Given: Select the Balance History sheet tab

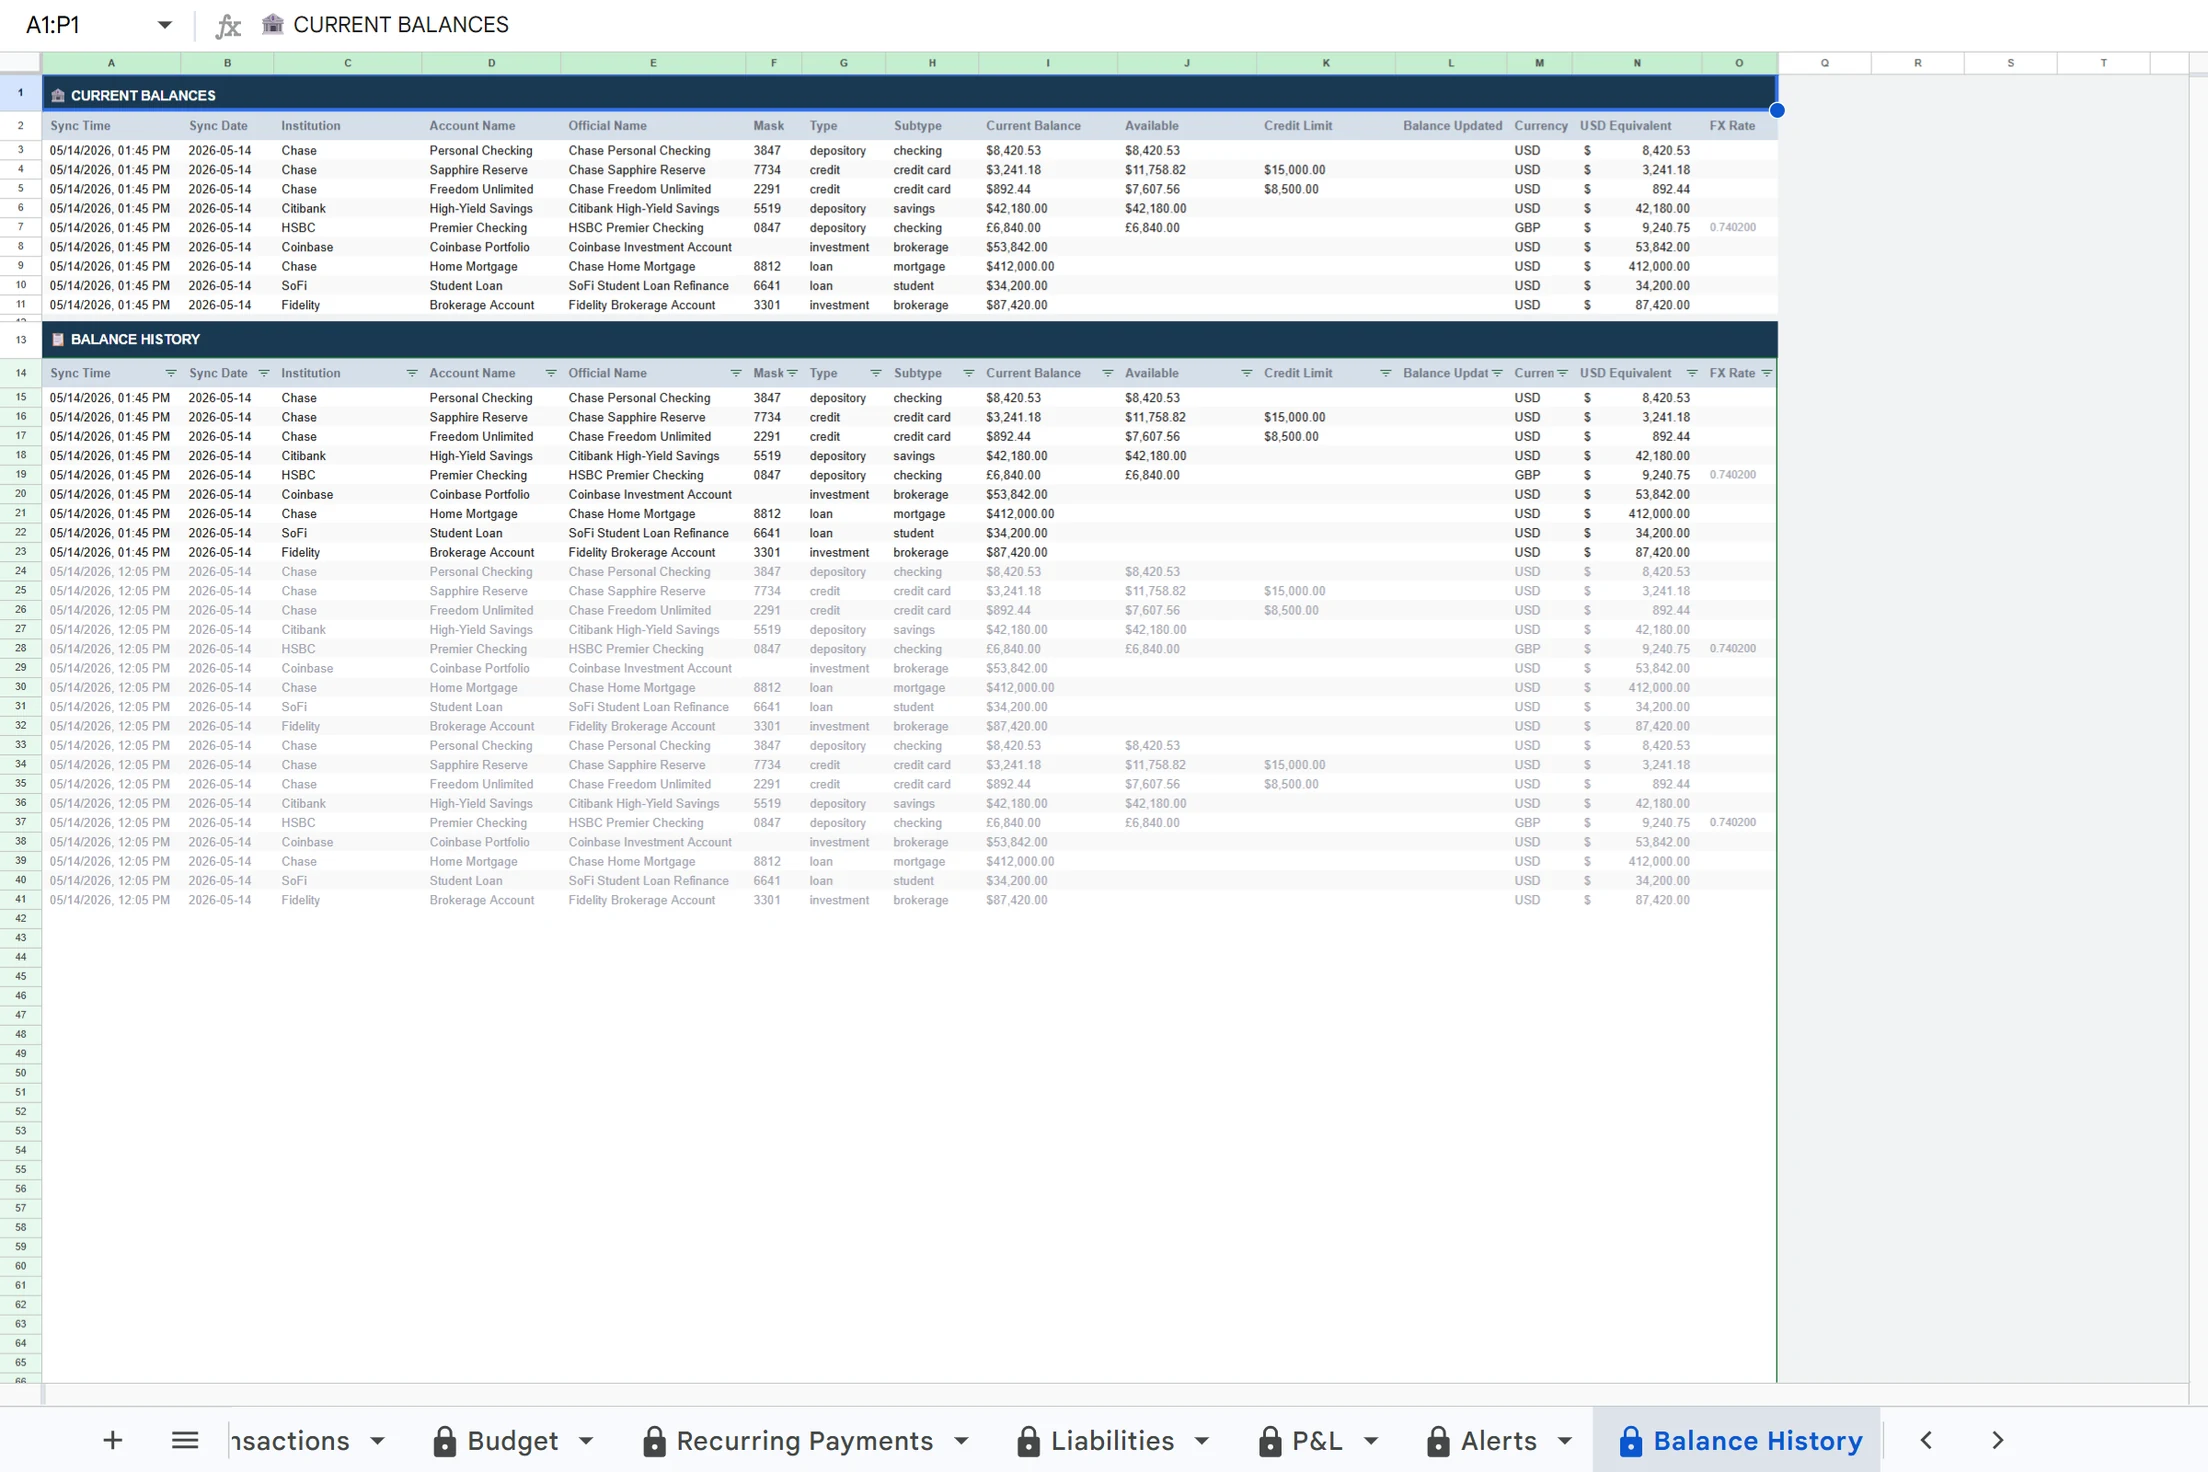Looking at the screenshot, I should pyautogui.click(x=1738, y=1441).
